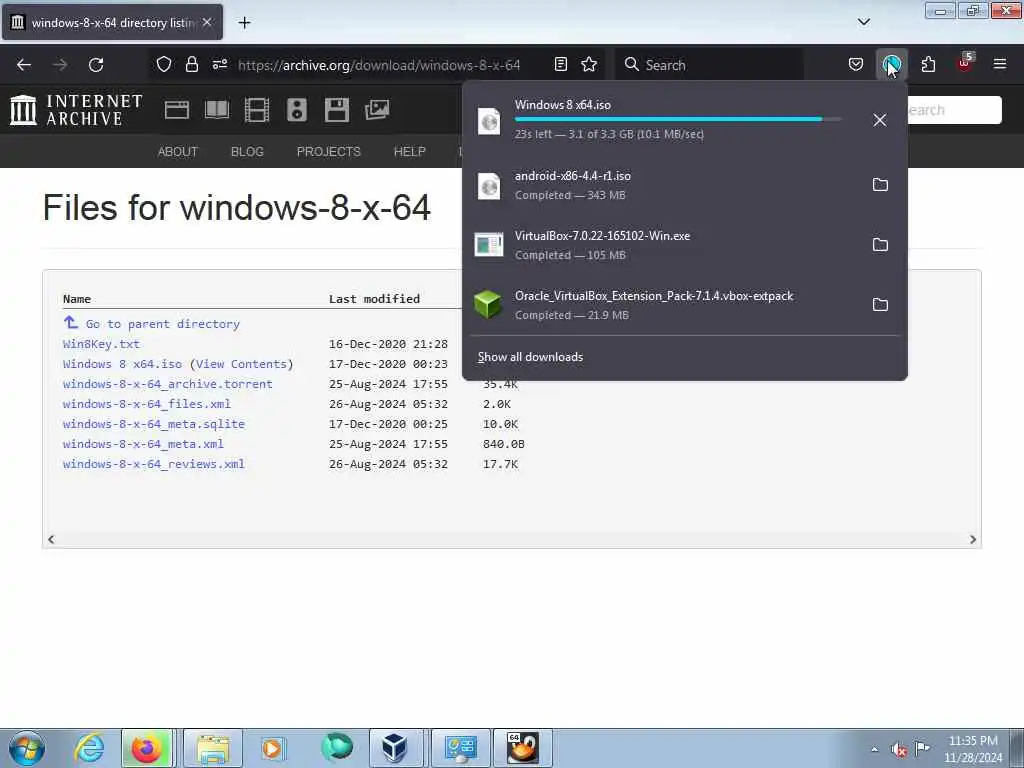Open VirtualBox cube icon on taskbar

(394, 748)
